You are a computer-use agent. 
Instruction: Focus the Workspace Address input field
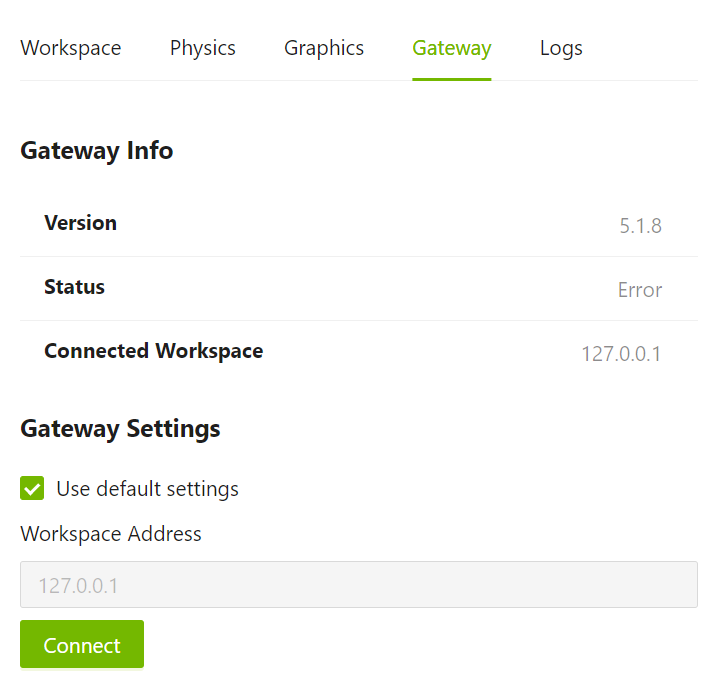(358, 585)
